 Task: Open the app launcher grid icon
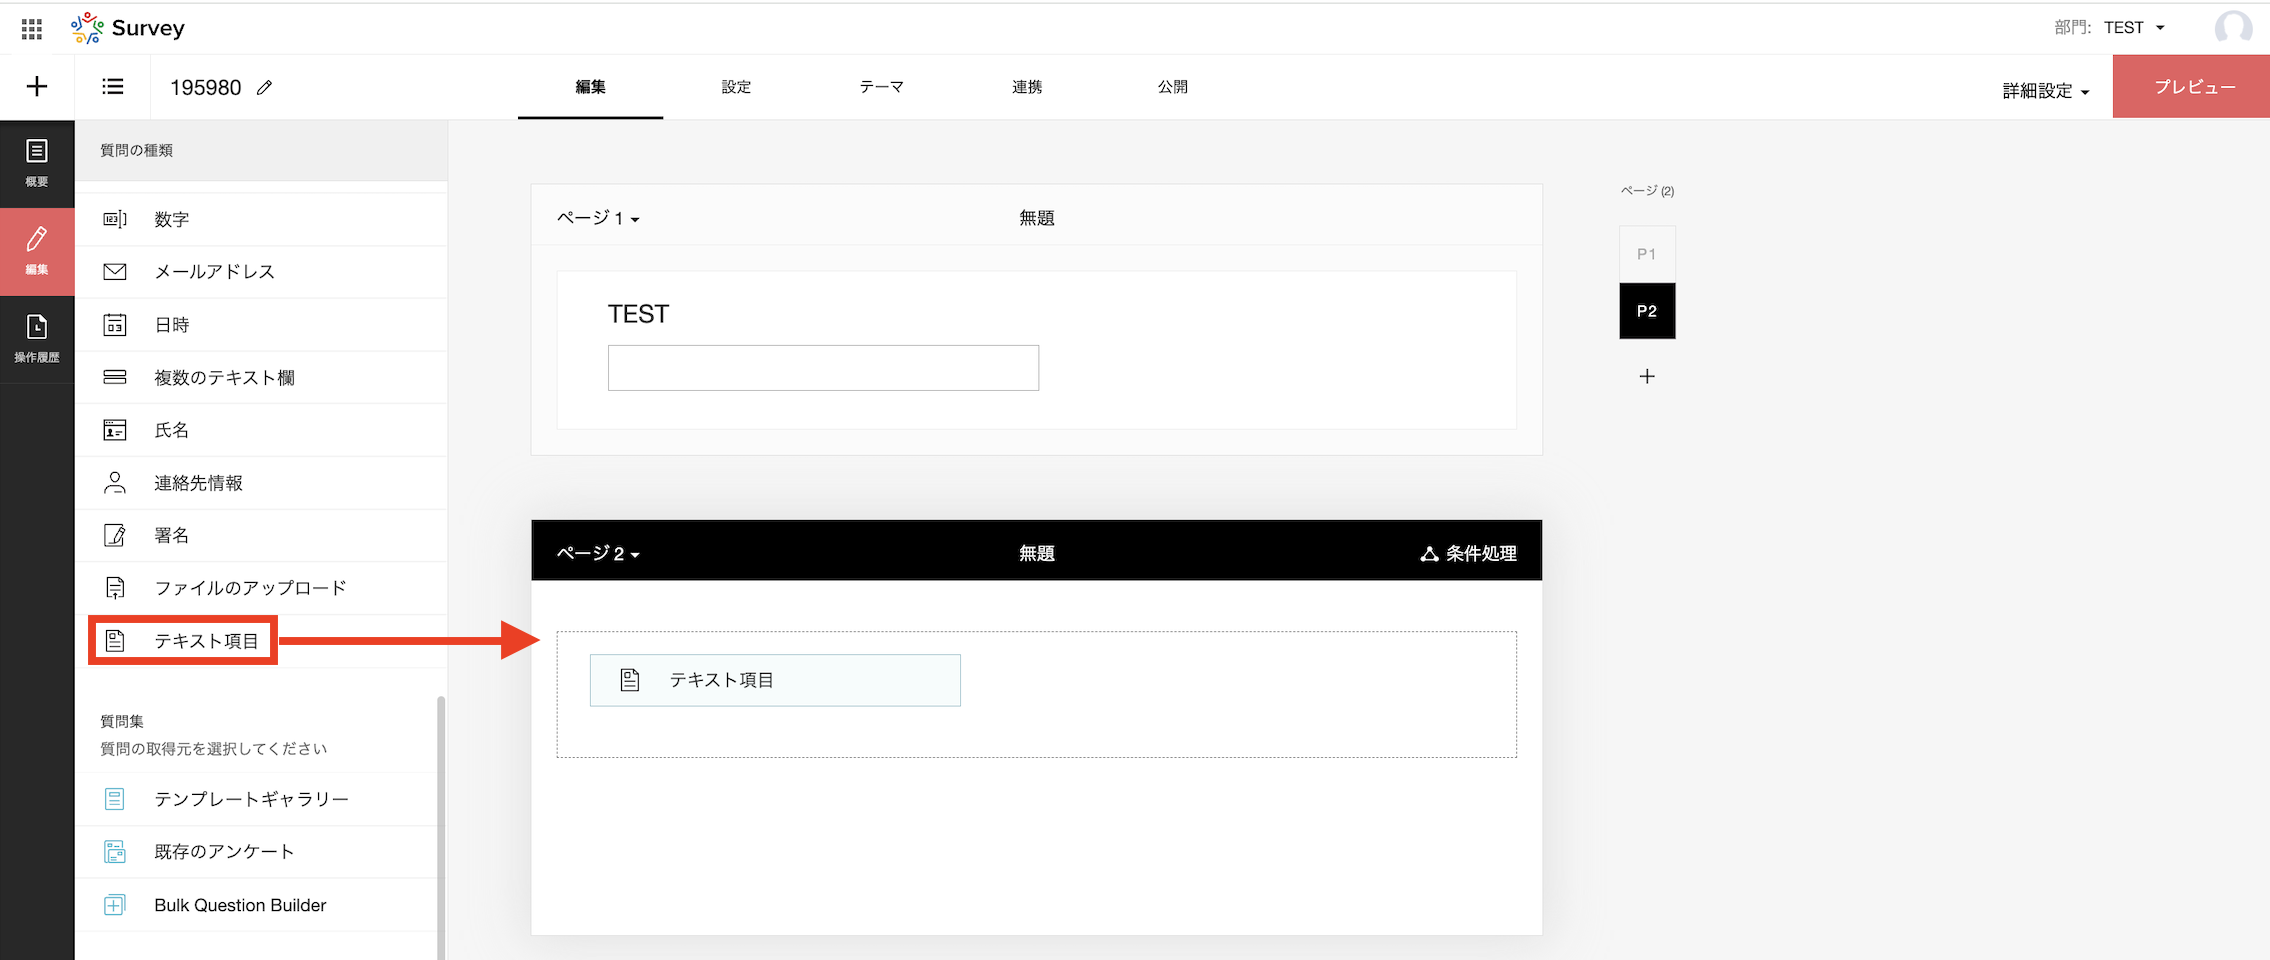click(x=32, y=29)
